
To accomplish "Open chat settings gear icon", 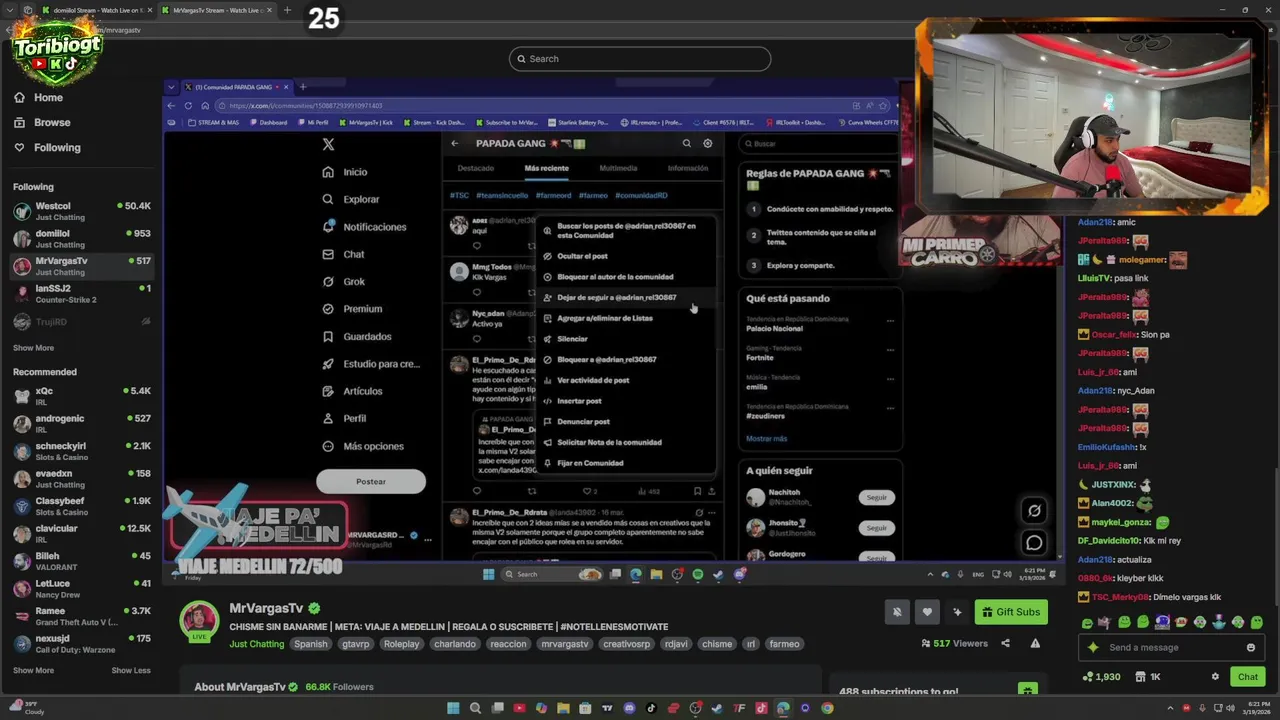I will 1215,677.
